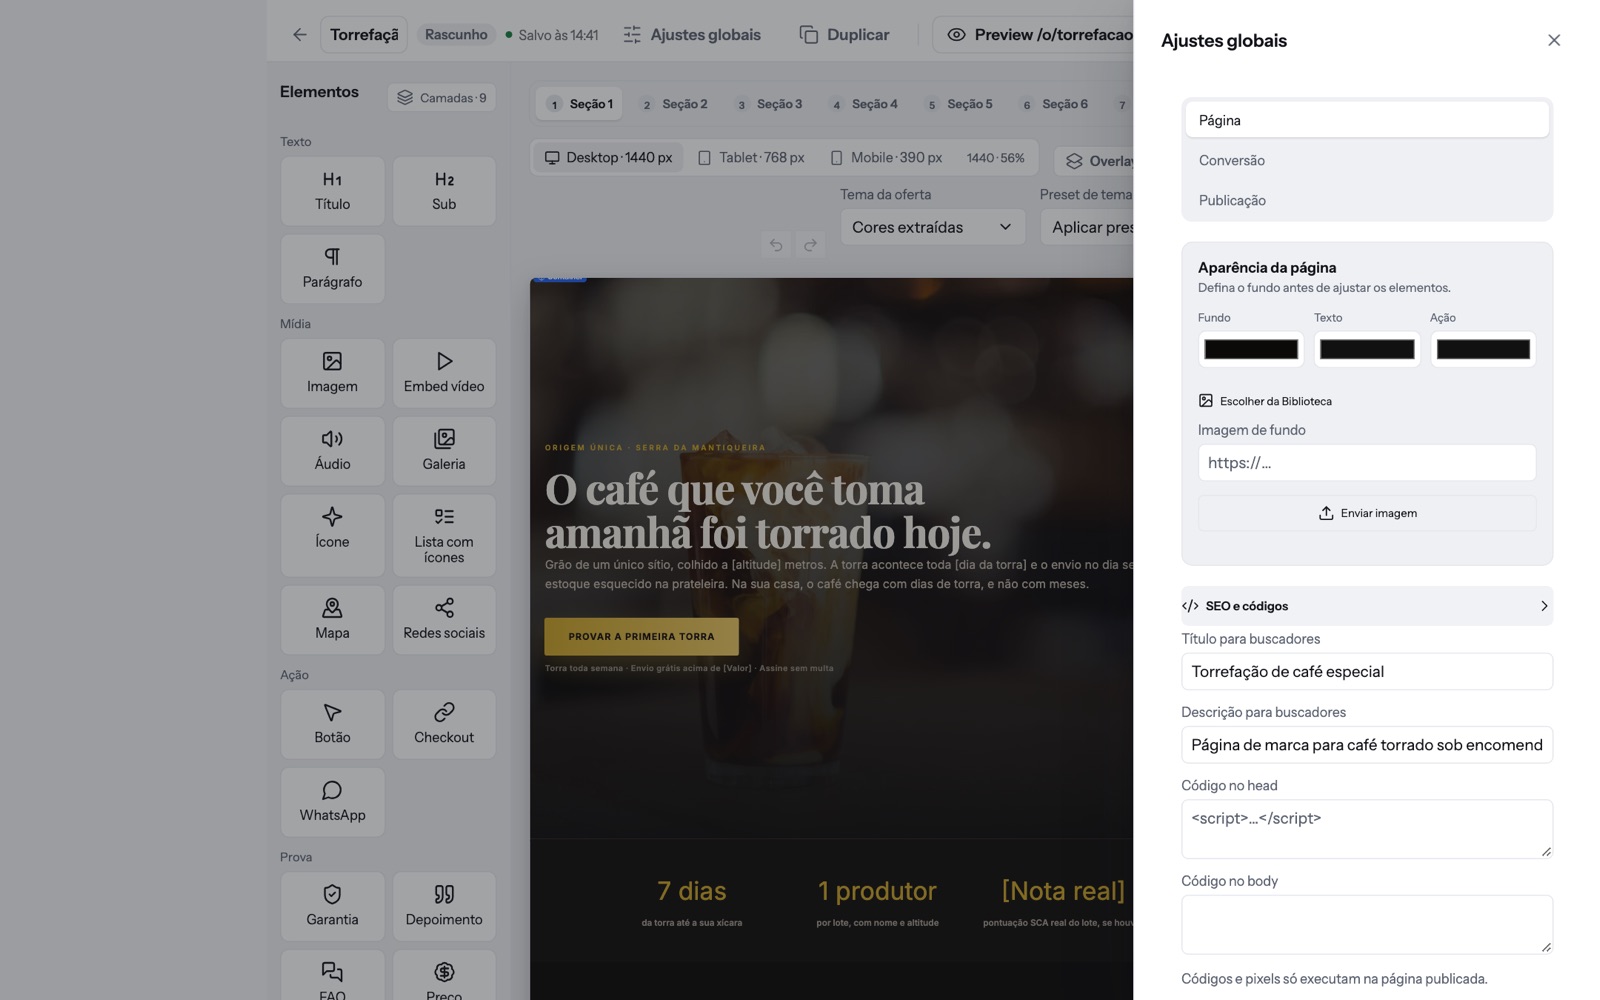1600x1000 pixels.
Task: Click the Enviar imagem upload button
Action: click(1366, 513)
